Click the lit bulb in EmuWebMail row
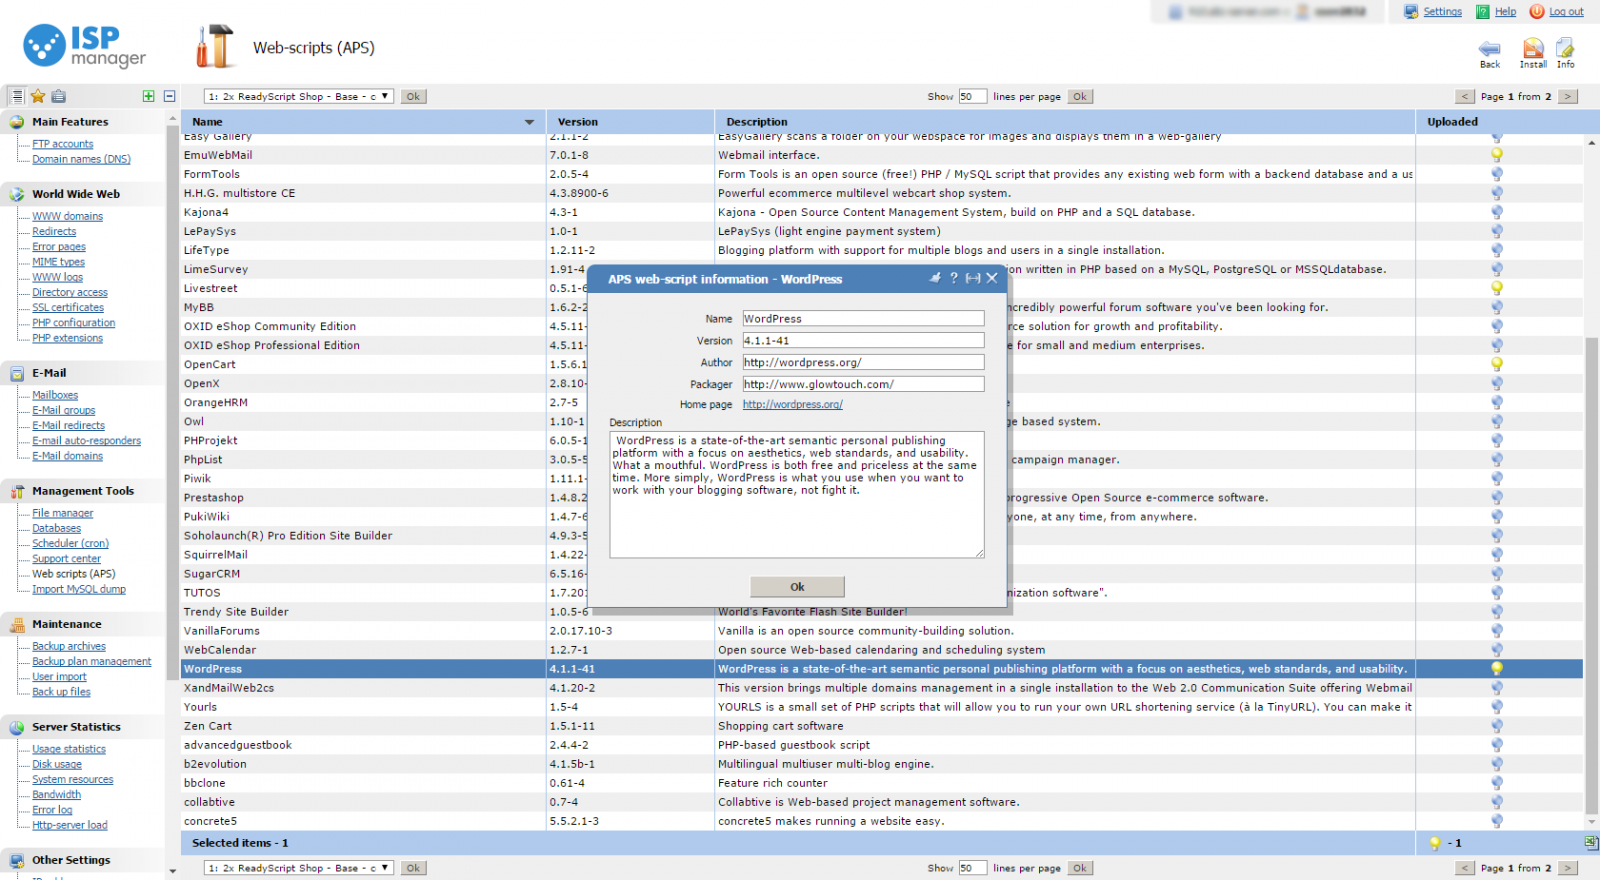 coord(1497,155)
